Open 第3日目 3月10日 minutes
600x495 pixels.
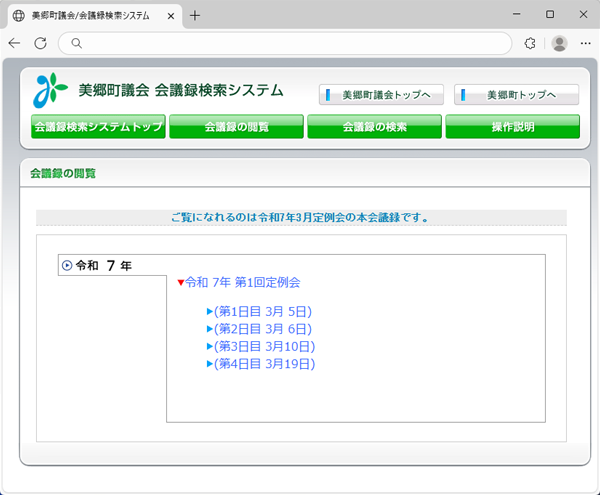264,347
